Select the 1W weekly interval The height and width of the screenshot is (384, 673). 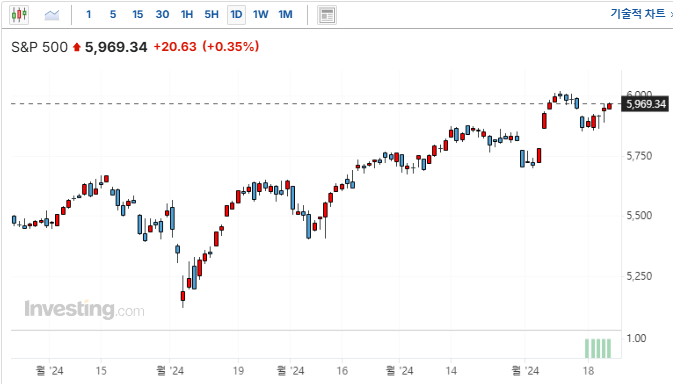(261, 15)
